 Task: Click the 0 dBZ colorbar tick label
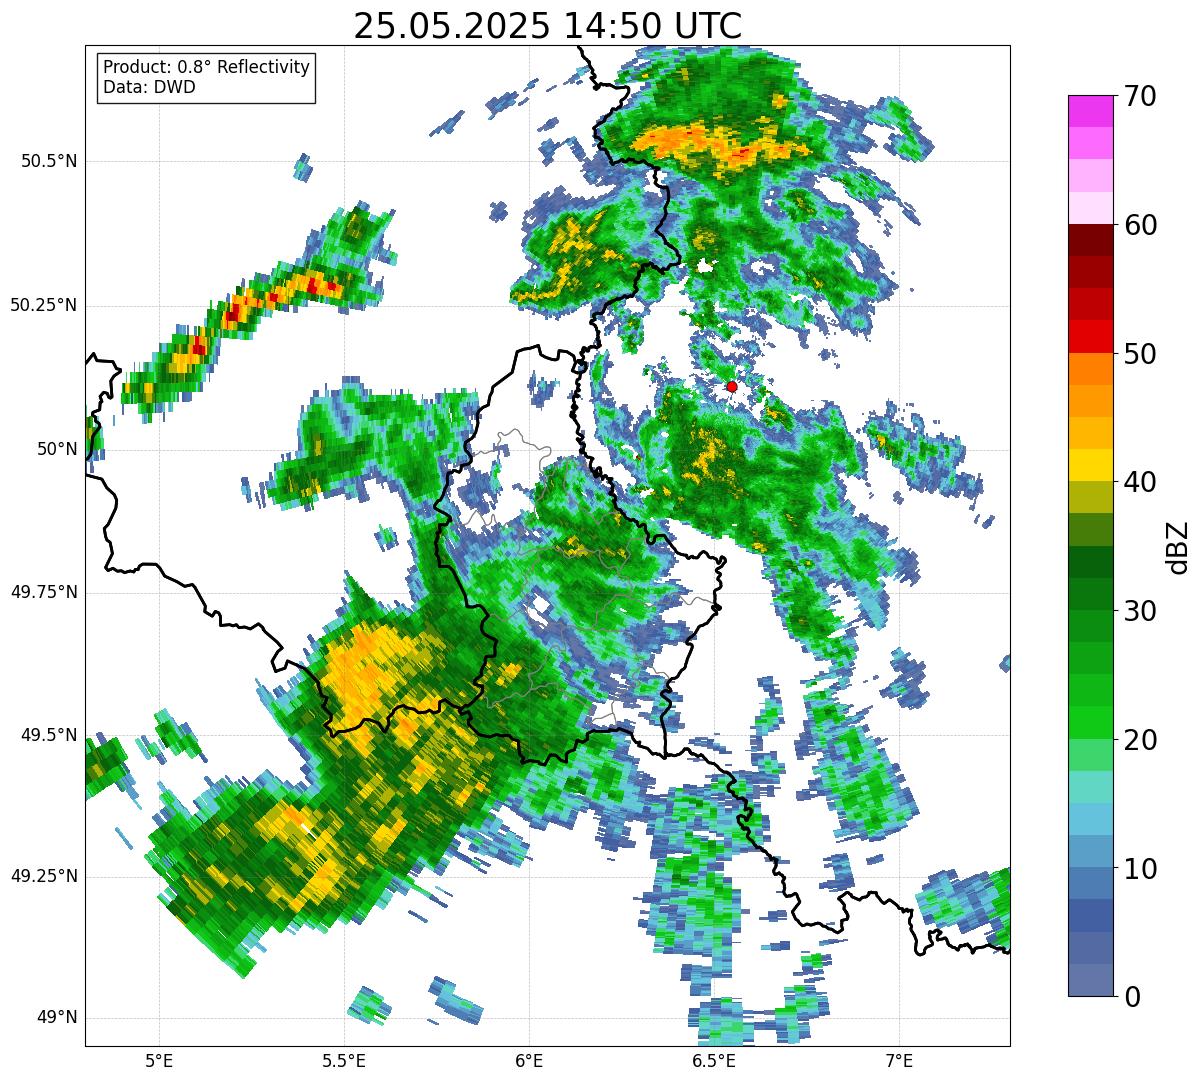[1132, 997]
